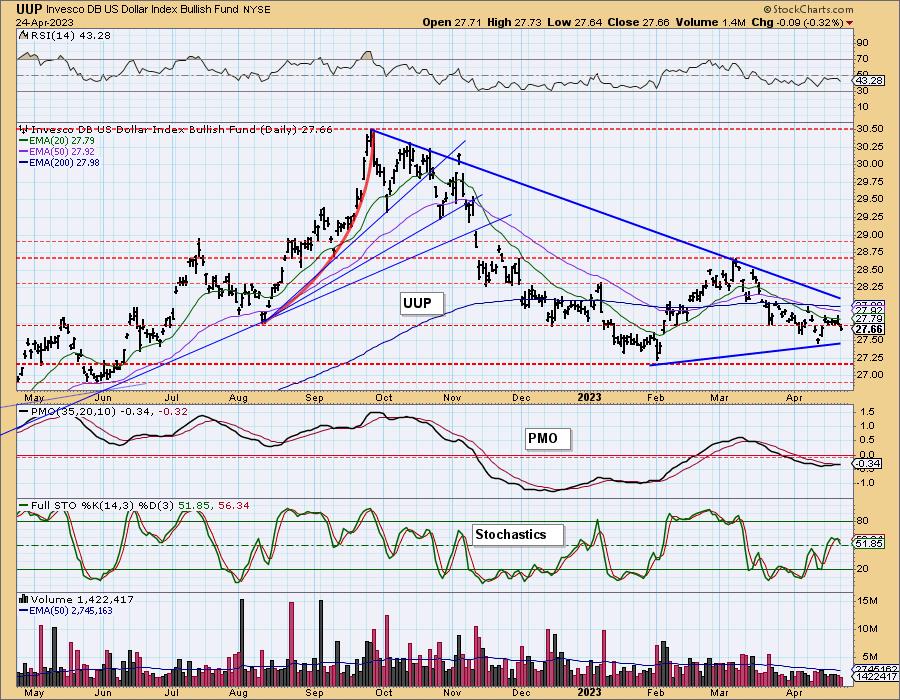The height and width of the screenshot is (700, 900).
Task: Click the 43.28 RSI value tag
Action: (868, 81)
